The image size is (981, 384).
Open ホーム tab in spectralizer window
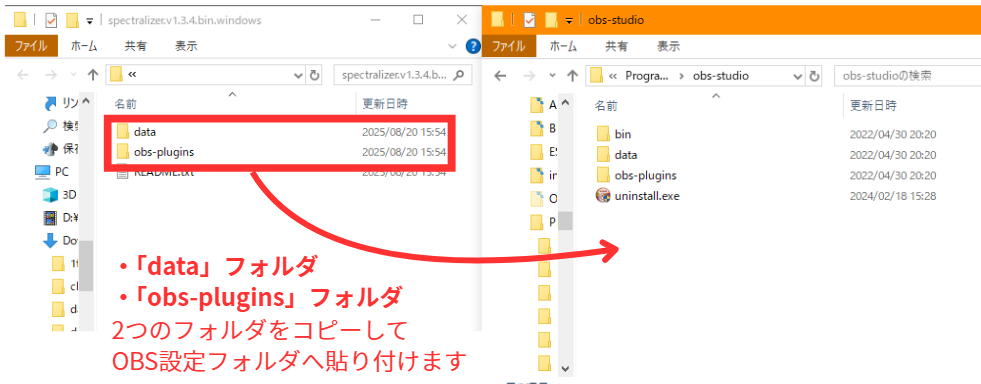point(84,46)
